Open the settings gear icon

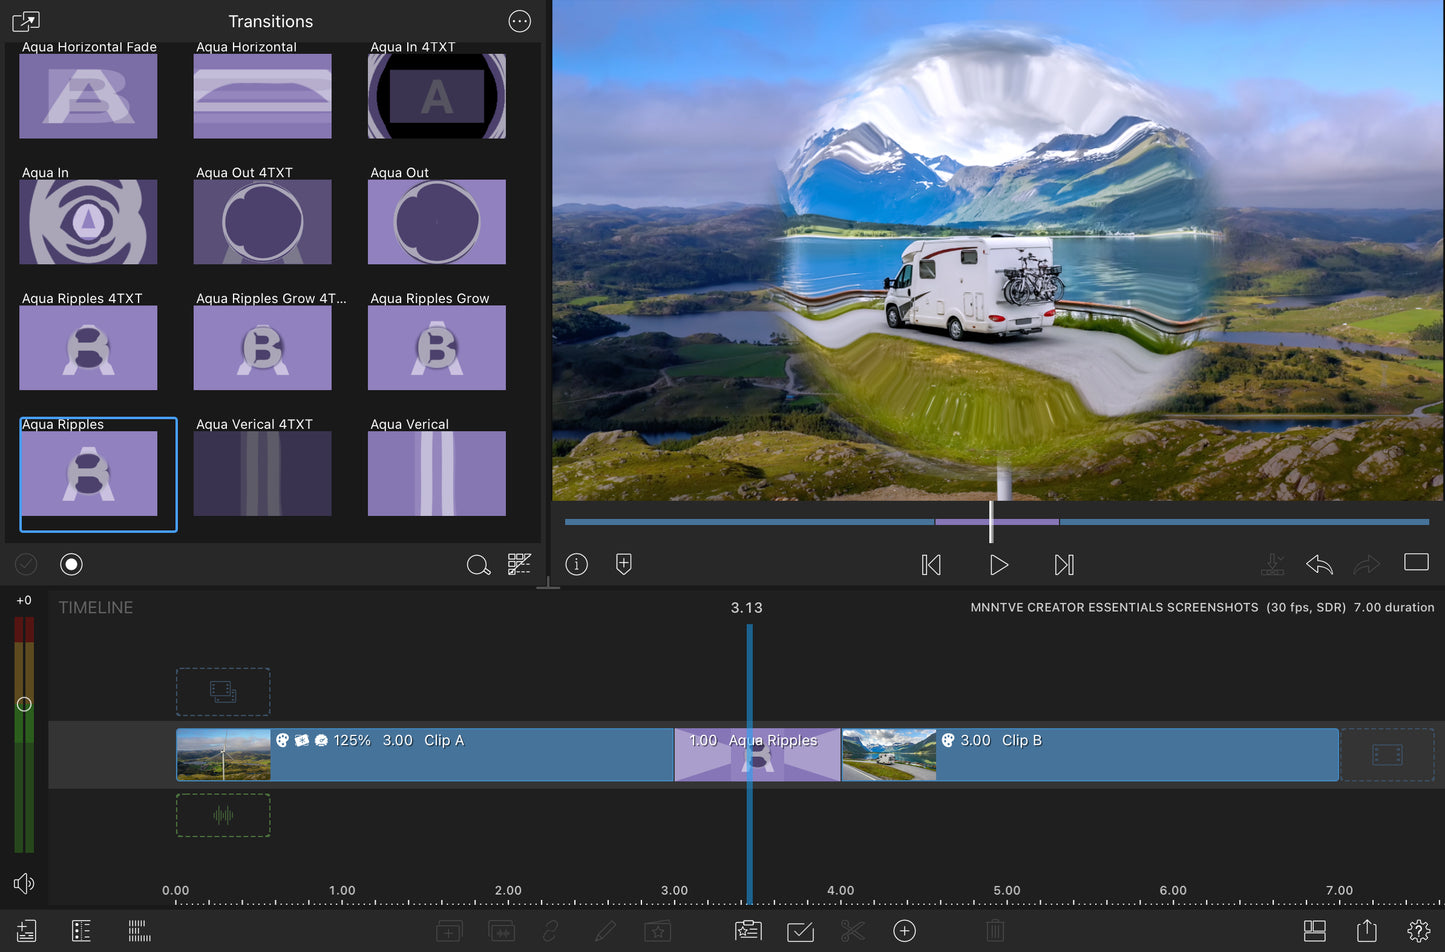pos(1418,931)
